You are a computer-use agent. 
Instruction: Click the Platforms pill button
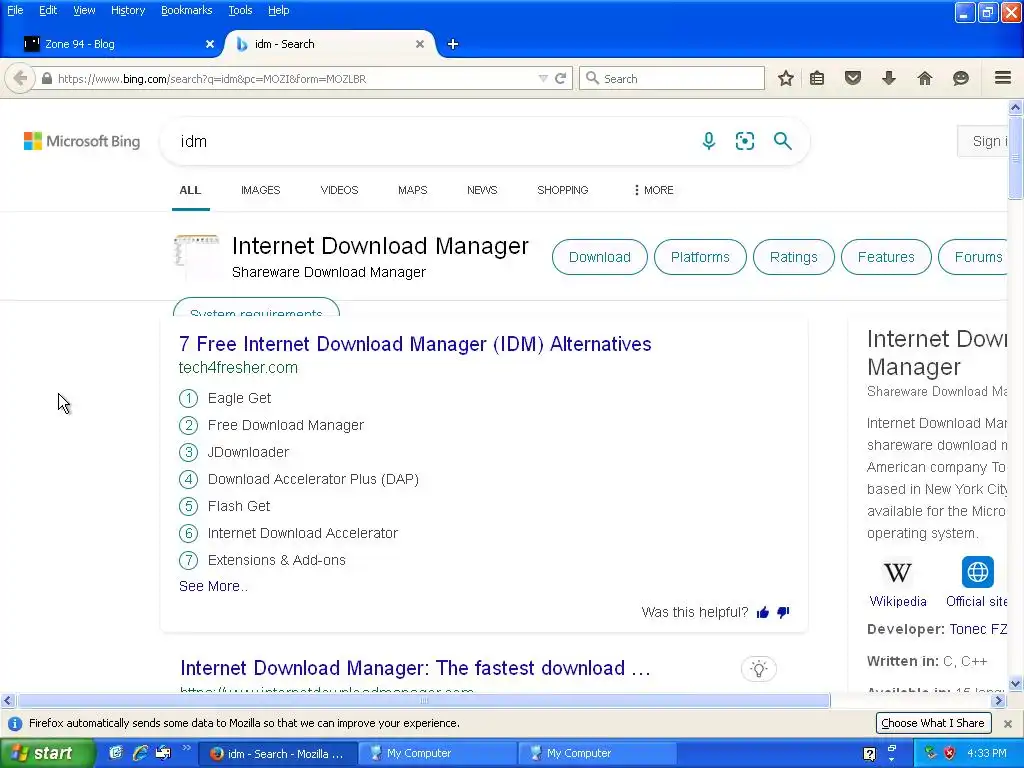pyautogui.click(x=700, y=257)
